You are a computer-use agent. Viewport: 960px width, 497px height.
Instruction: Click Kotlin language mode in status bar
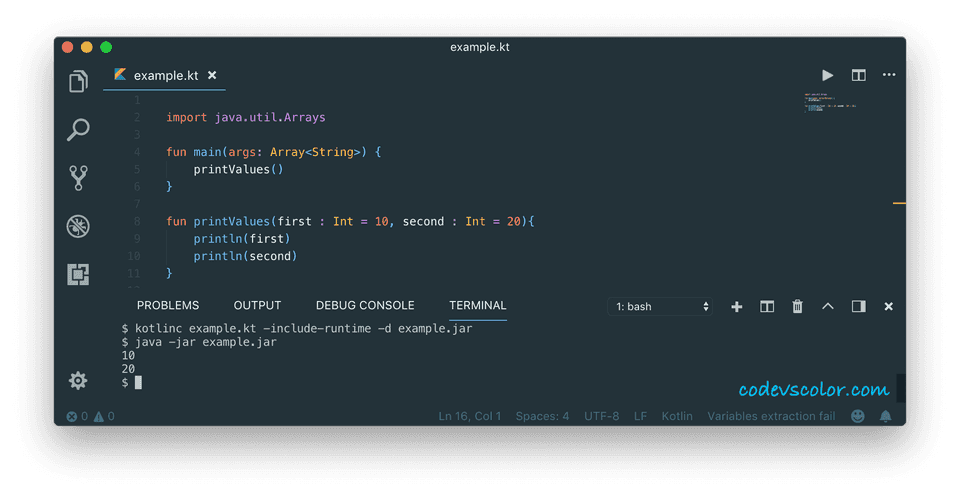tap(677, 416)
